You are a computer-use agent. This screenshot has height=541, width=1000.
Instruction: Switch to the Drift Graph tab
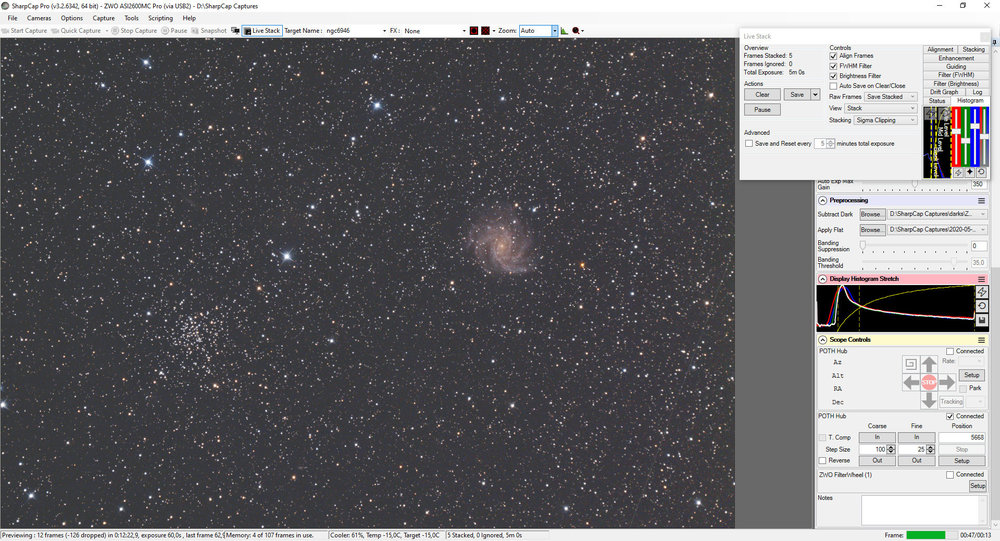point(944,92)
